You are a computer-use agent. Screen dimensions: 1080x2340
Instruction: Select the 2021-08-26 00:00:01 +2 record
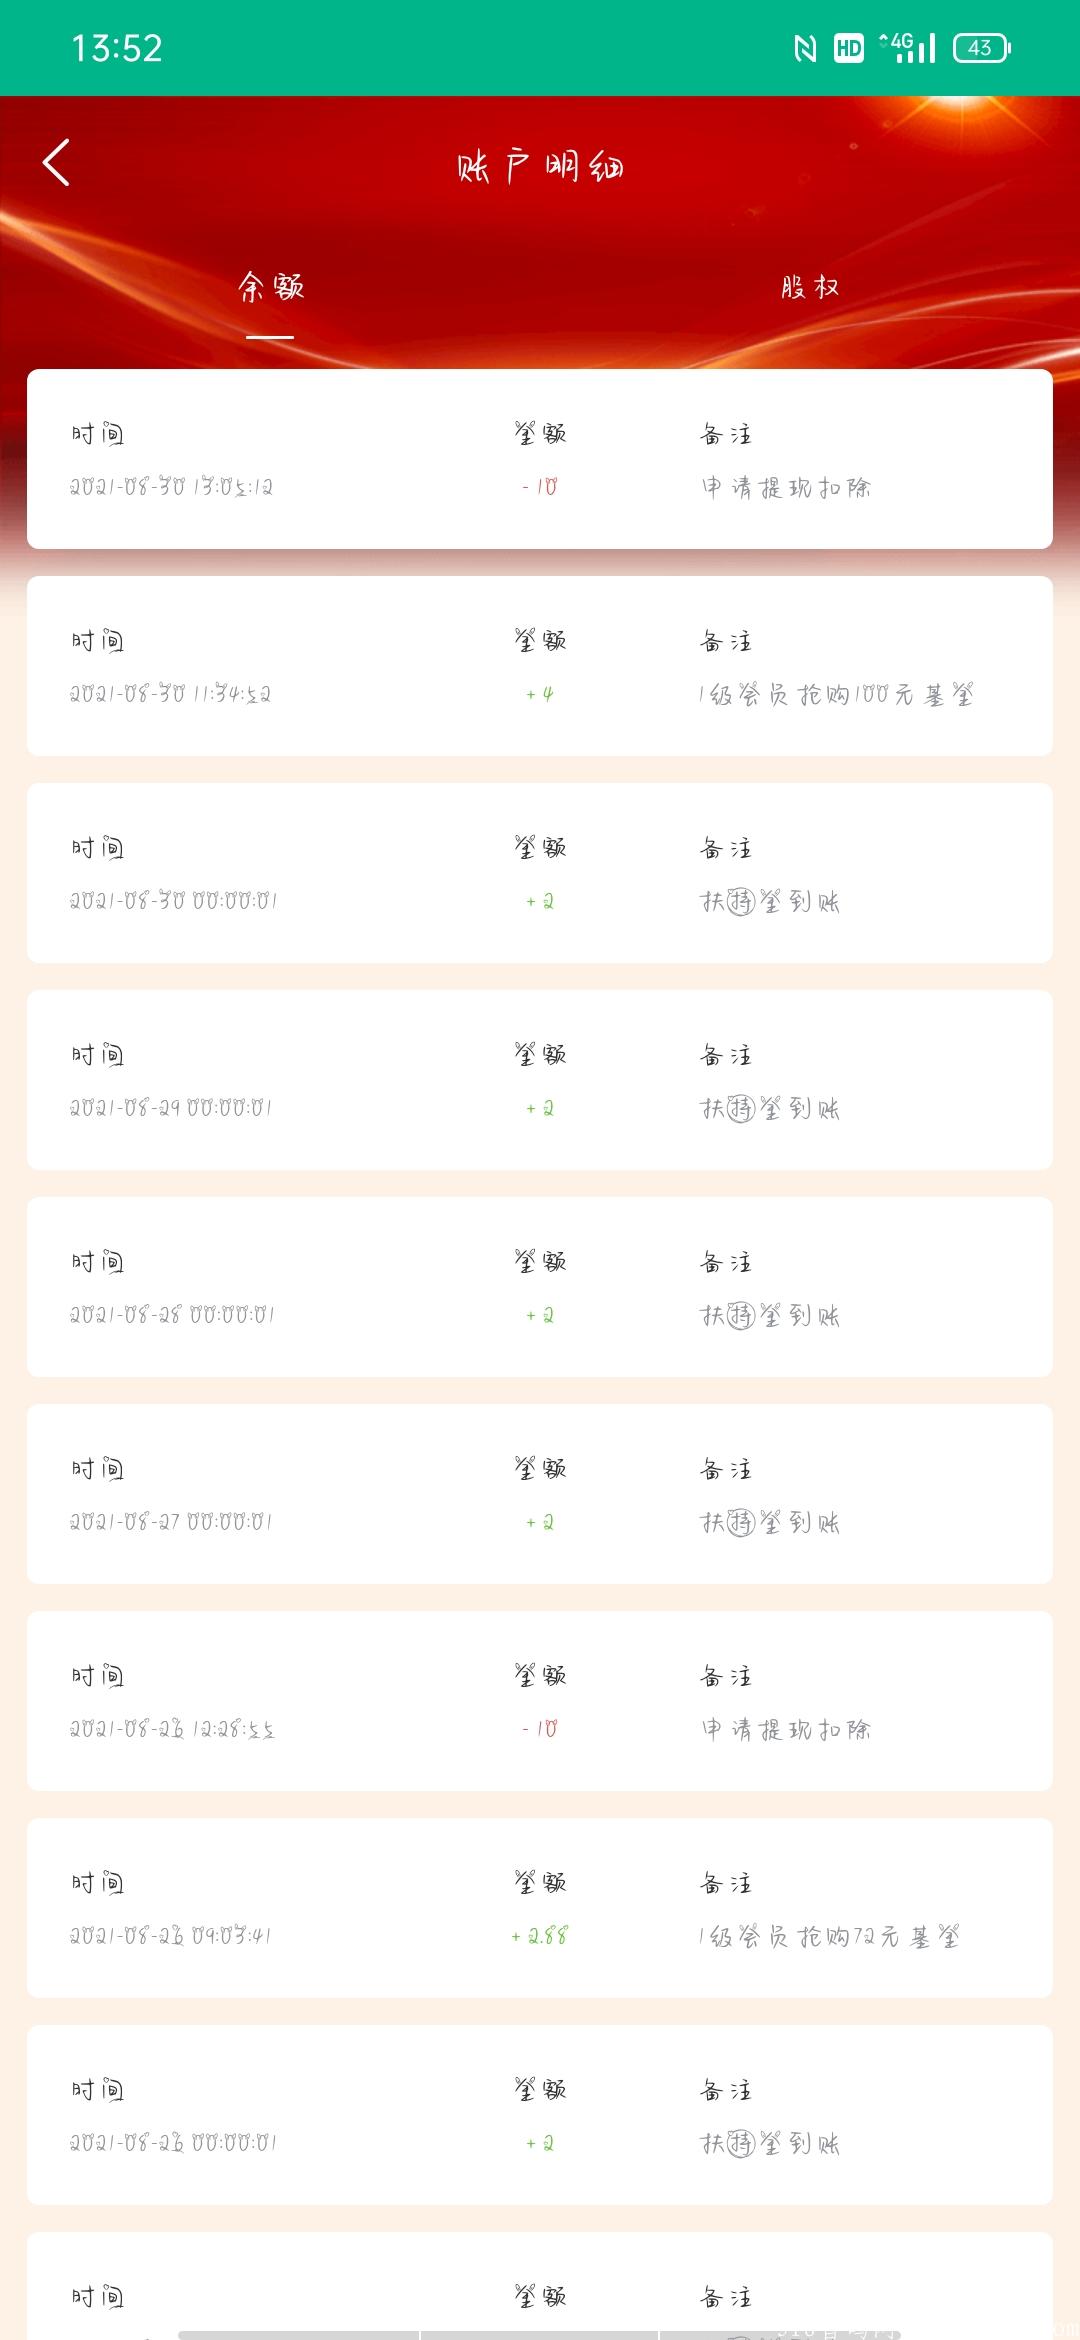click(x=540, y=2115)
